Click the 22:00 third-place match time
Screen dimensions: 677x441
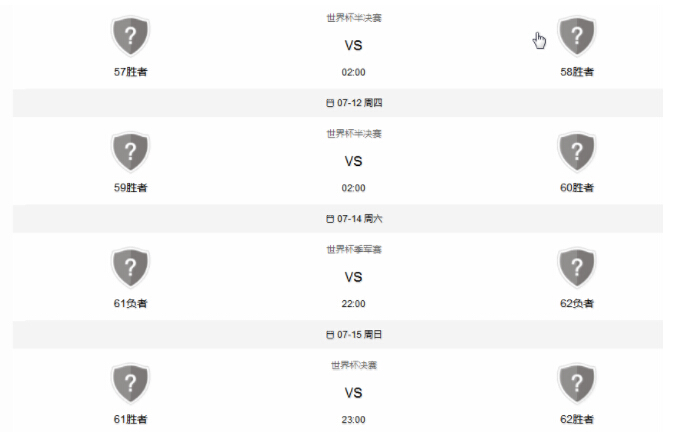click(x=353, y=304)
